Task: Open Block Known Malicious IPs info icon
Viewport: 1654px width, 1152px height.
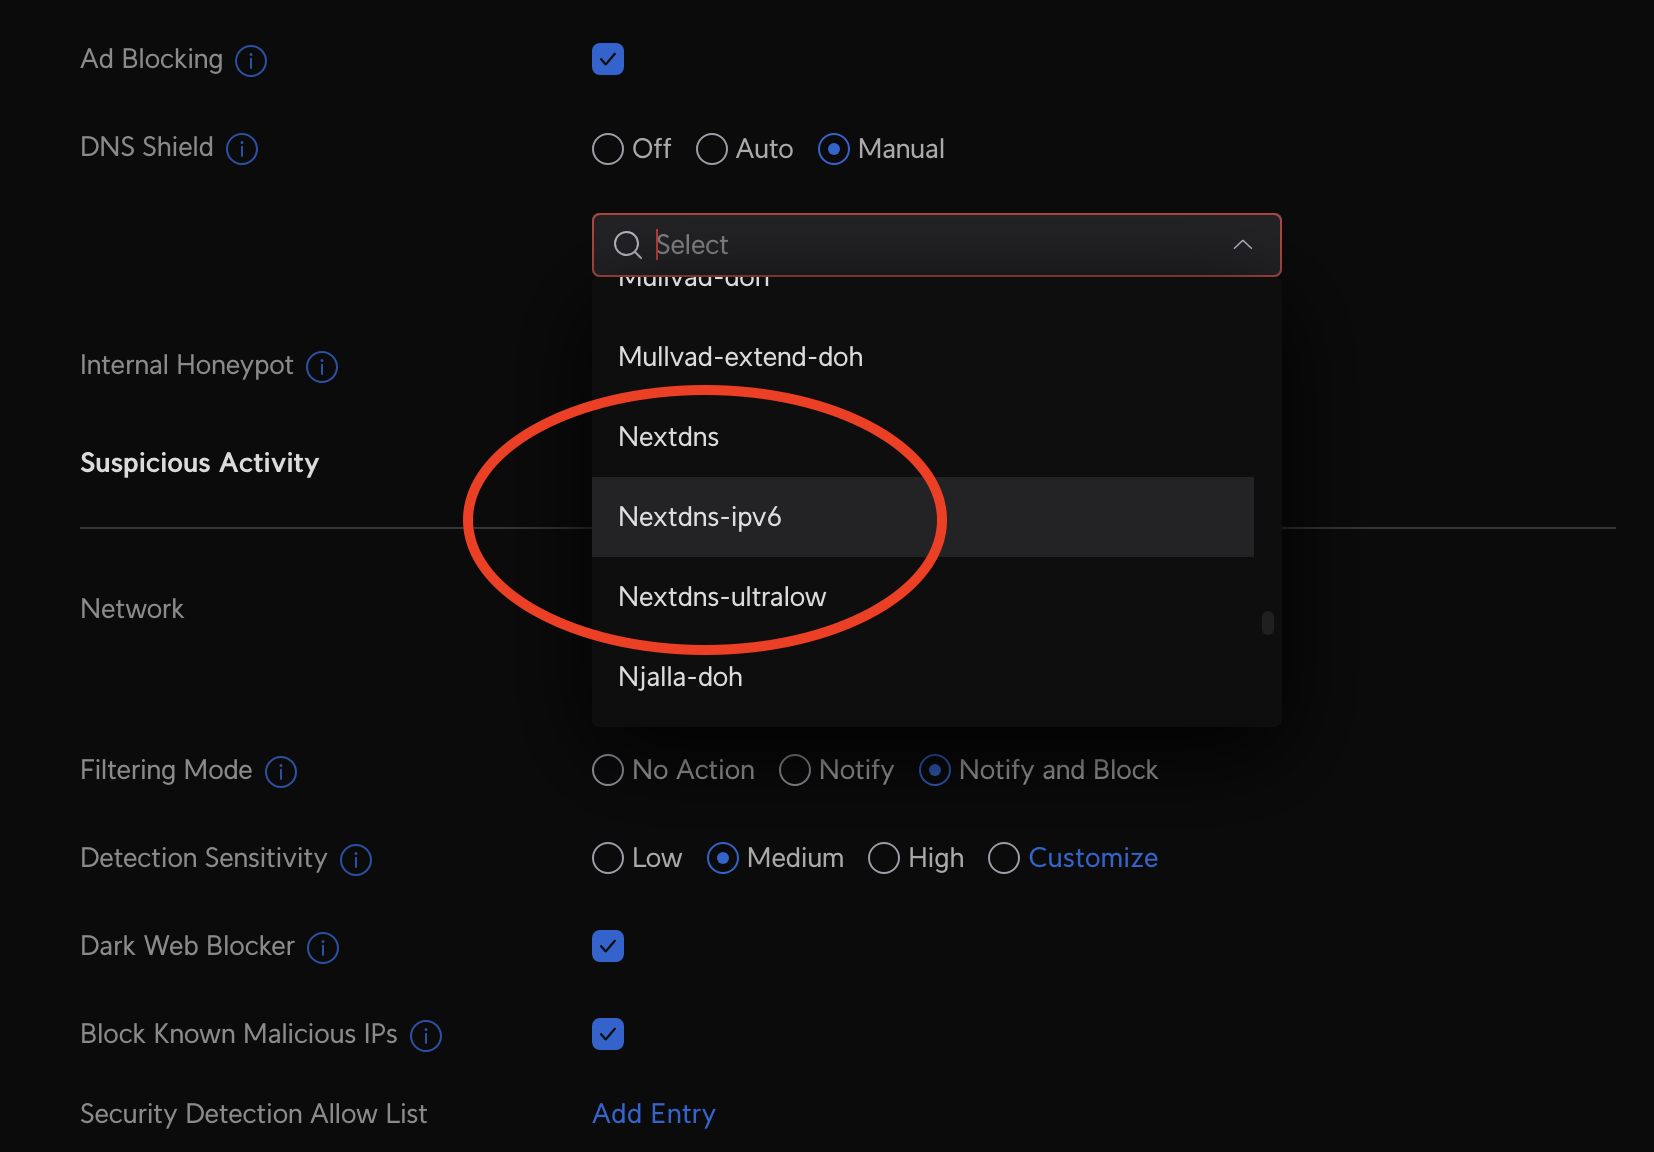Action: pyautogui.click(x=426, y=1036)
